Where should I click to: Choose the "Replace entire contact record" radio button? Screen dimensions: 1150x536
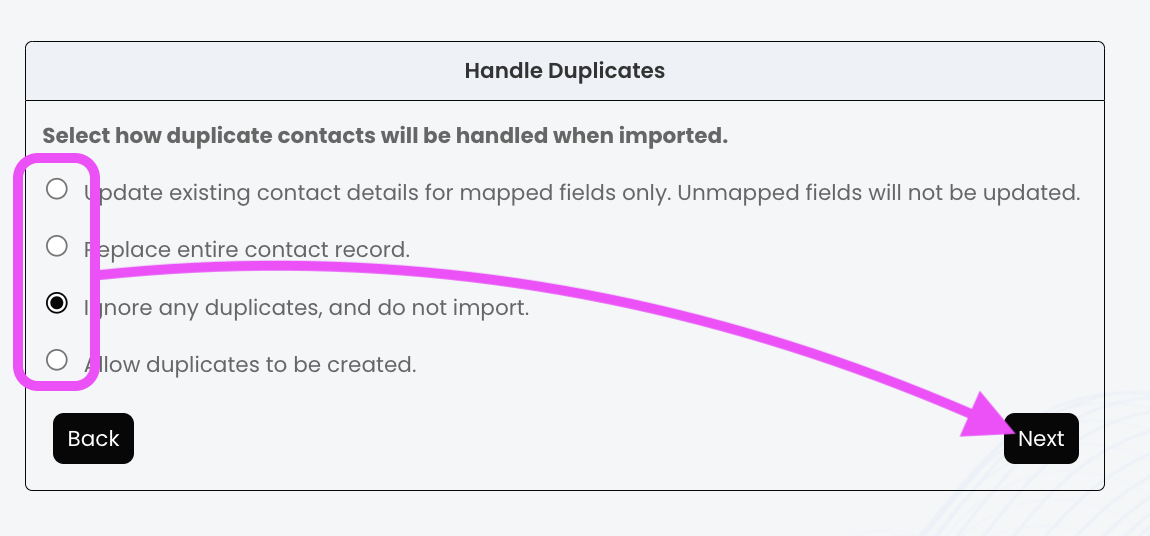pos(57,246)
